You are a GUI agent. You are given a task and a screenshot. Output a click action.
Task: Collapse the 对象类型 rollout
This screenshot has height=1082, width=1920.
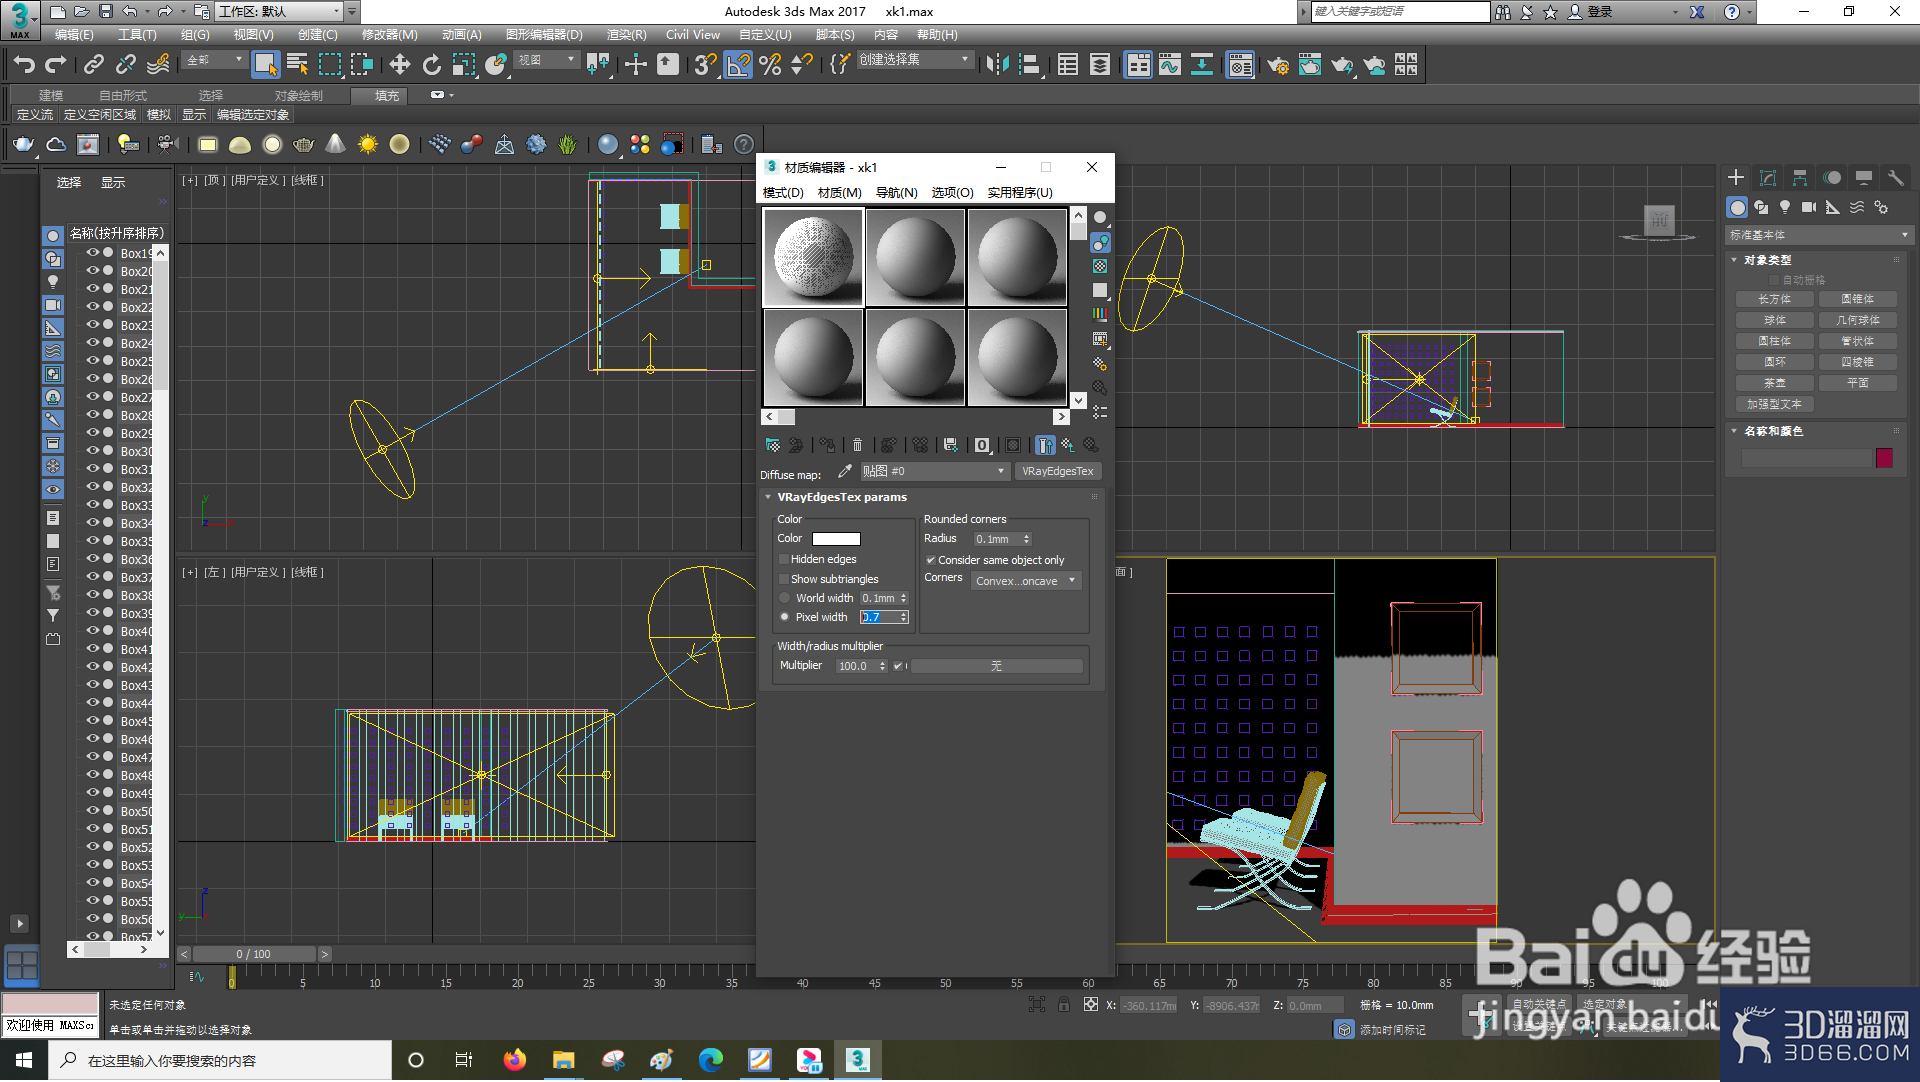pos(1734,260)
